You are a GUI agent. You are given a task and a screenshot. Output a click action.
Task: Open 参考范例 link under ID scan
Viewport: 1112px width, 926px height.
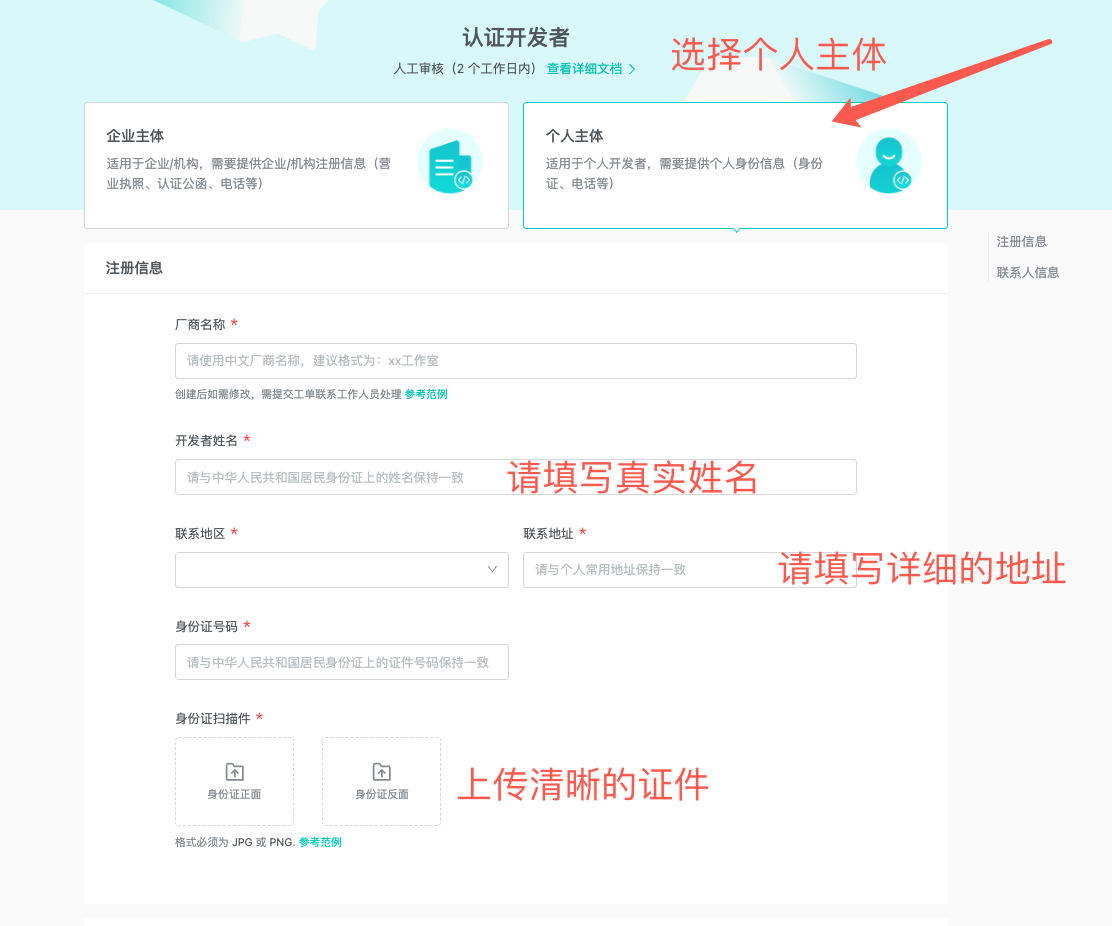(x=321, y=842)
